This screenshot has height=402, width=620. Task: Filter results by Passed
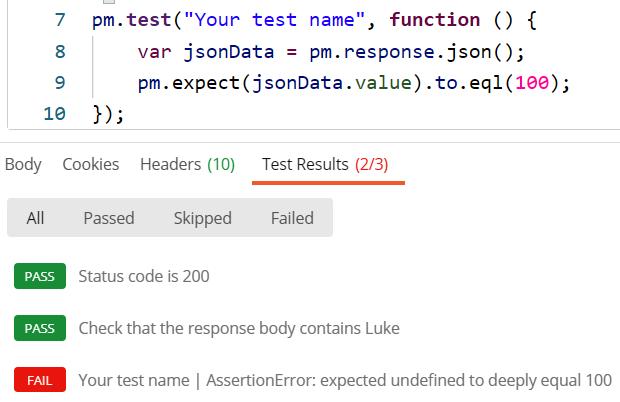pos(108,218)
